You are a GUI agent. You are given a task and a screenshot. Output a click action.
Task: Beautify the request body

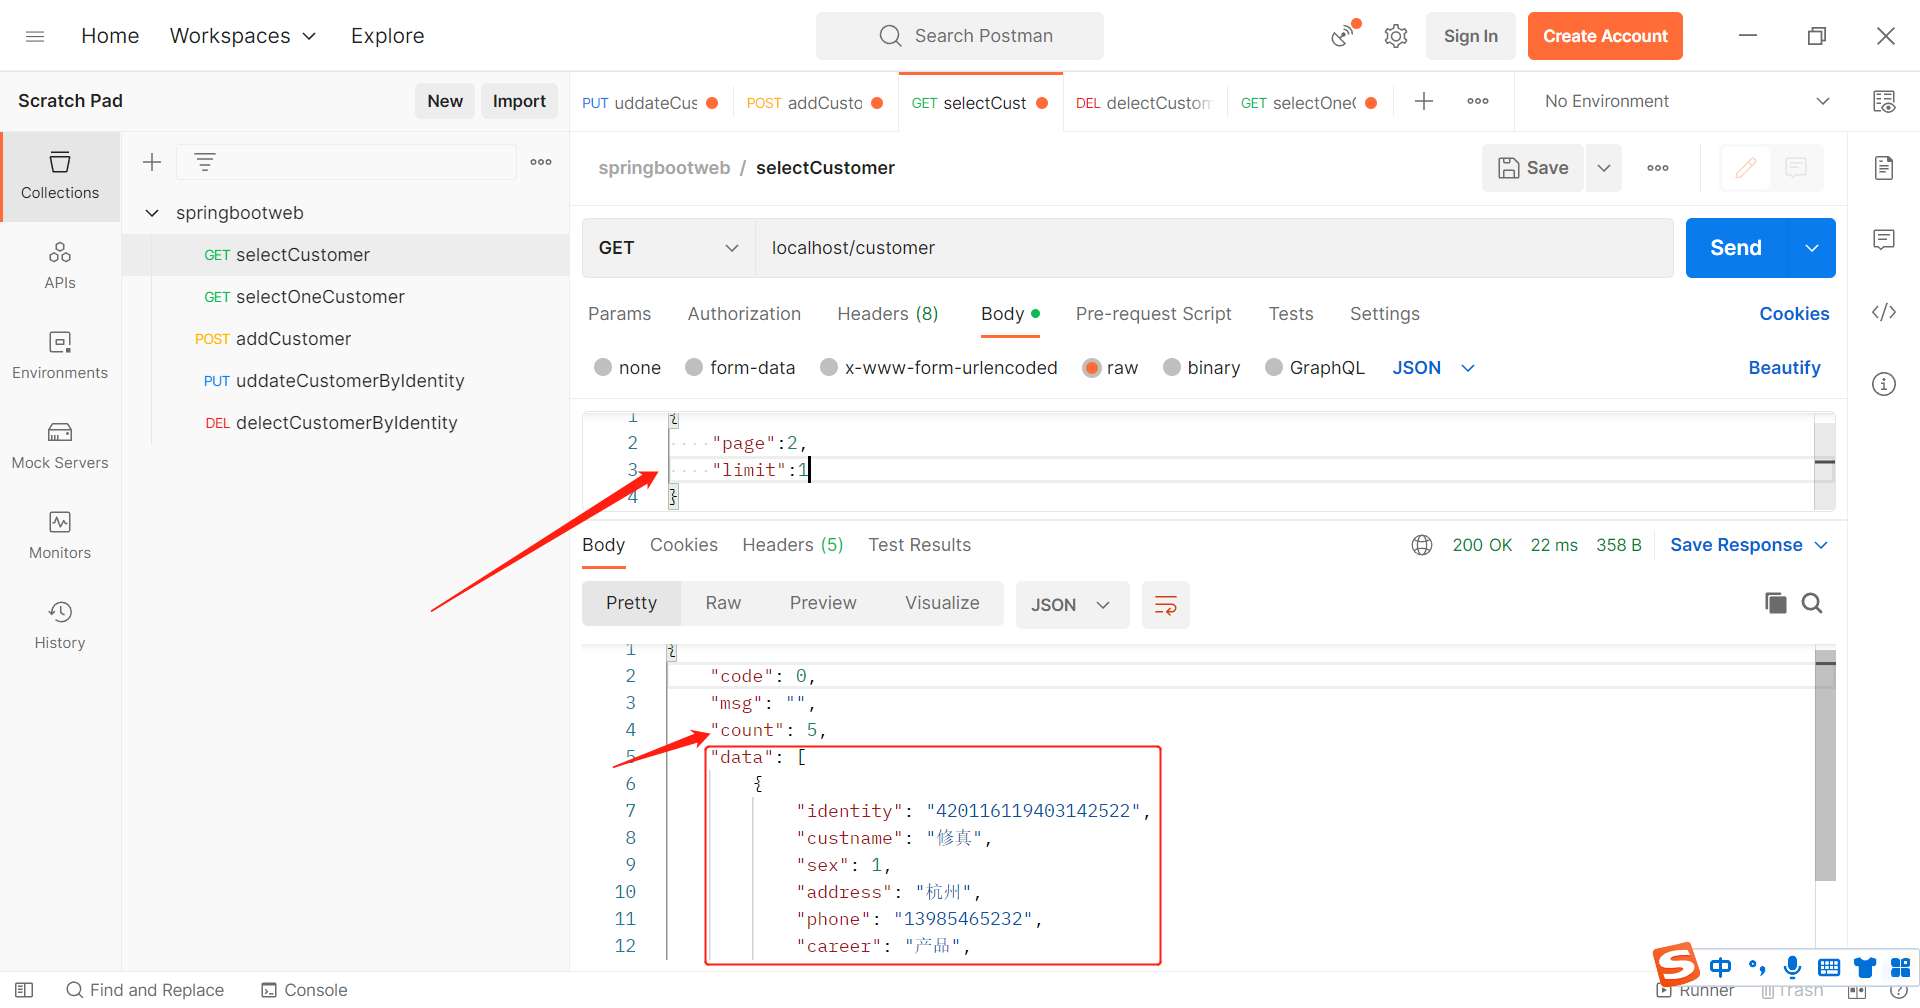coord(1784,368)
